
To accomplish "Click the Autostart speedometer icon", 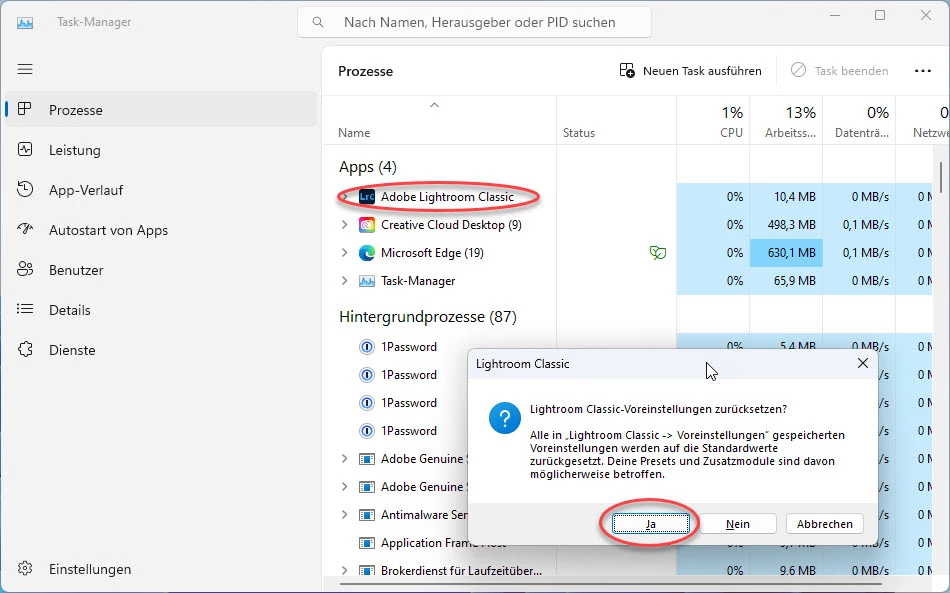I will (x=25, y=229).
